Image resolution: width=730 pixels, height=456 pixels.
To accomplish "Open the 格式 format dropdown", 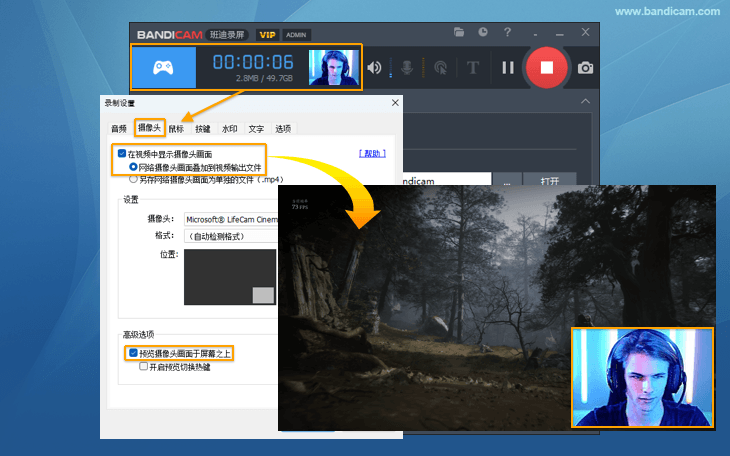I will tap(230, 236).
